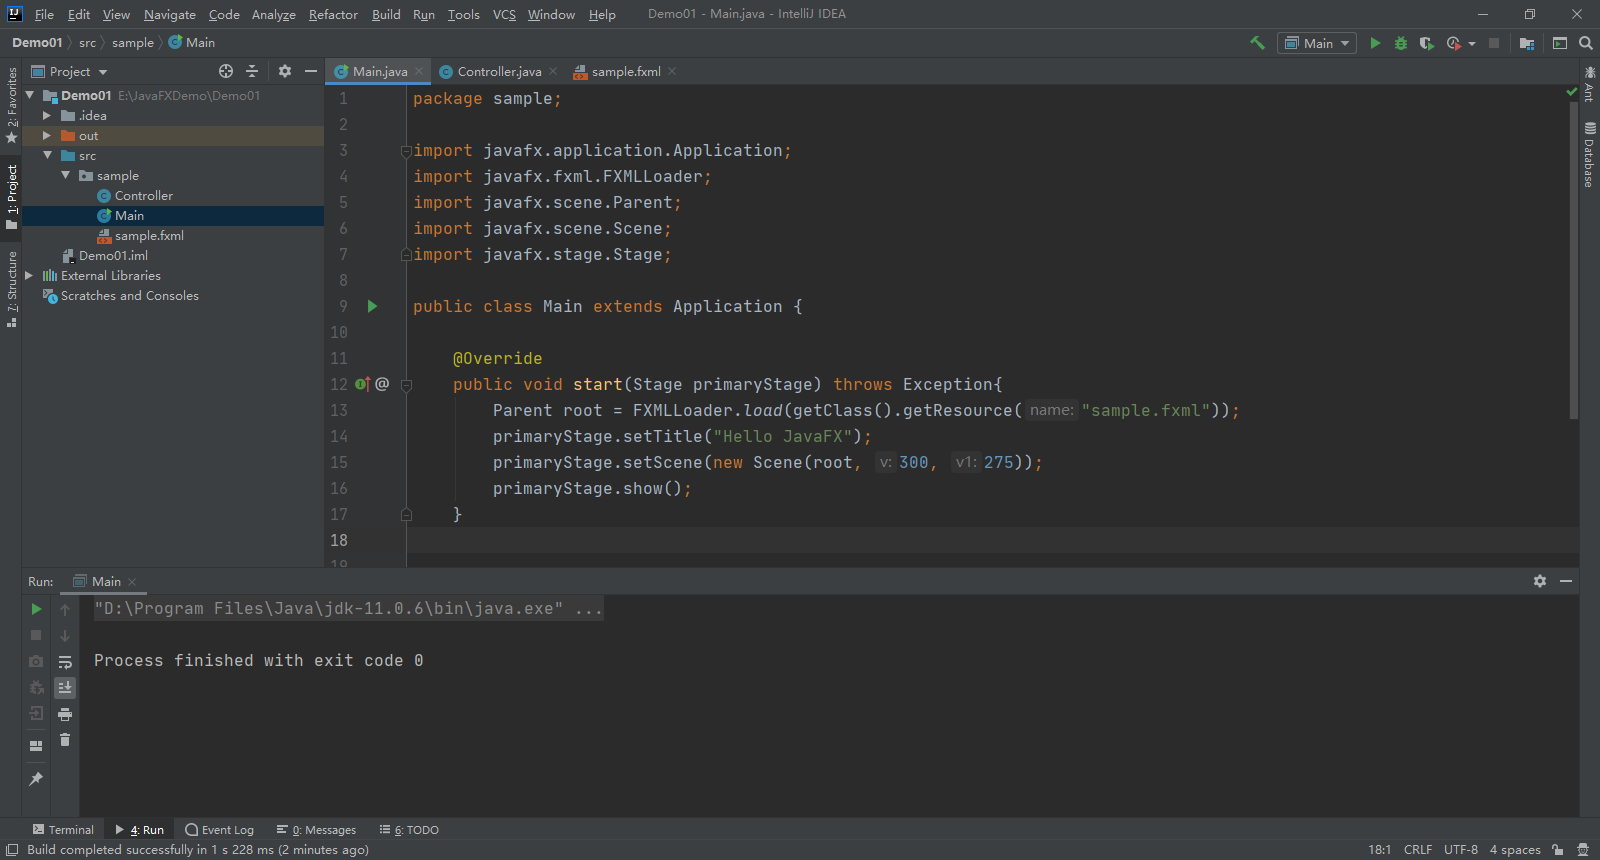Viewport: 1600px width, 860px height.
Task: Switch to sample.fxml editor tab
Action: click(x=626, y=71)
